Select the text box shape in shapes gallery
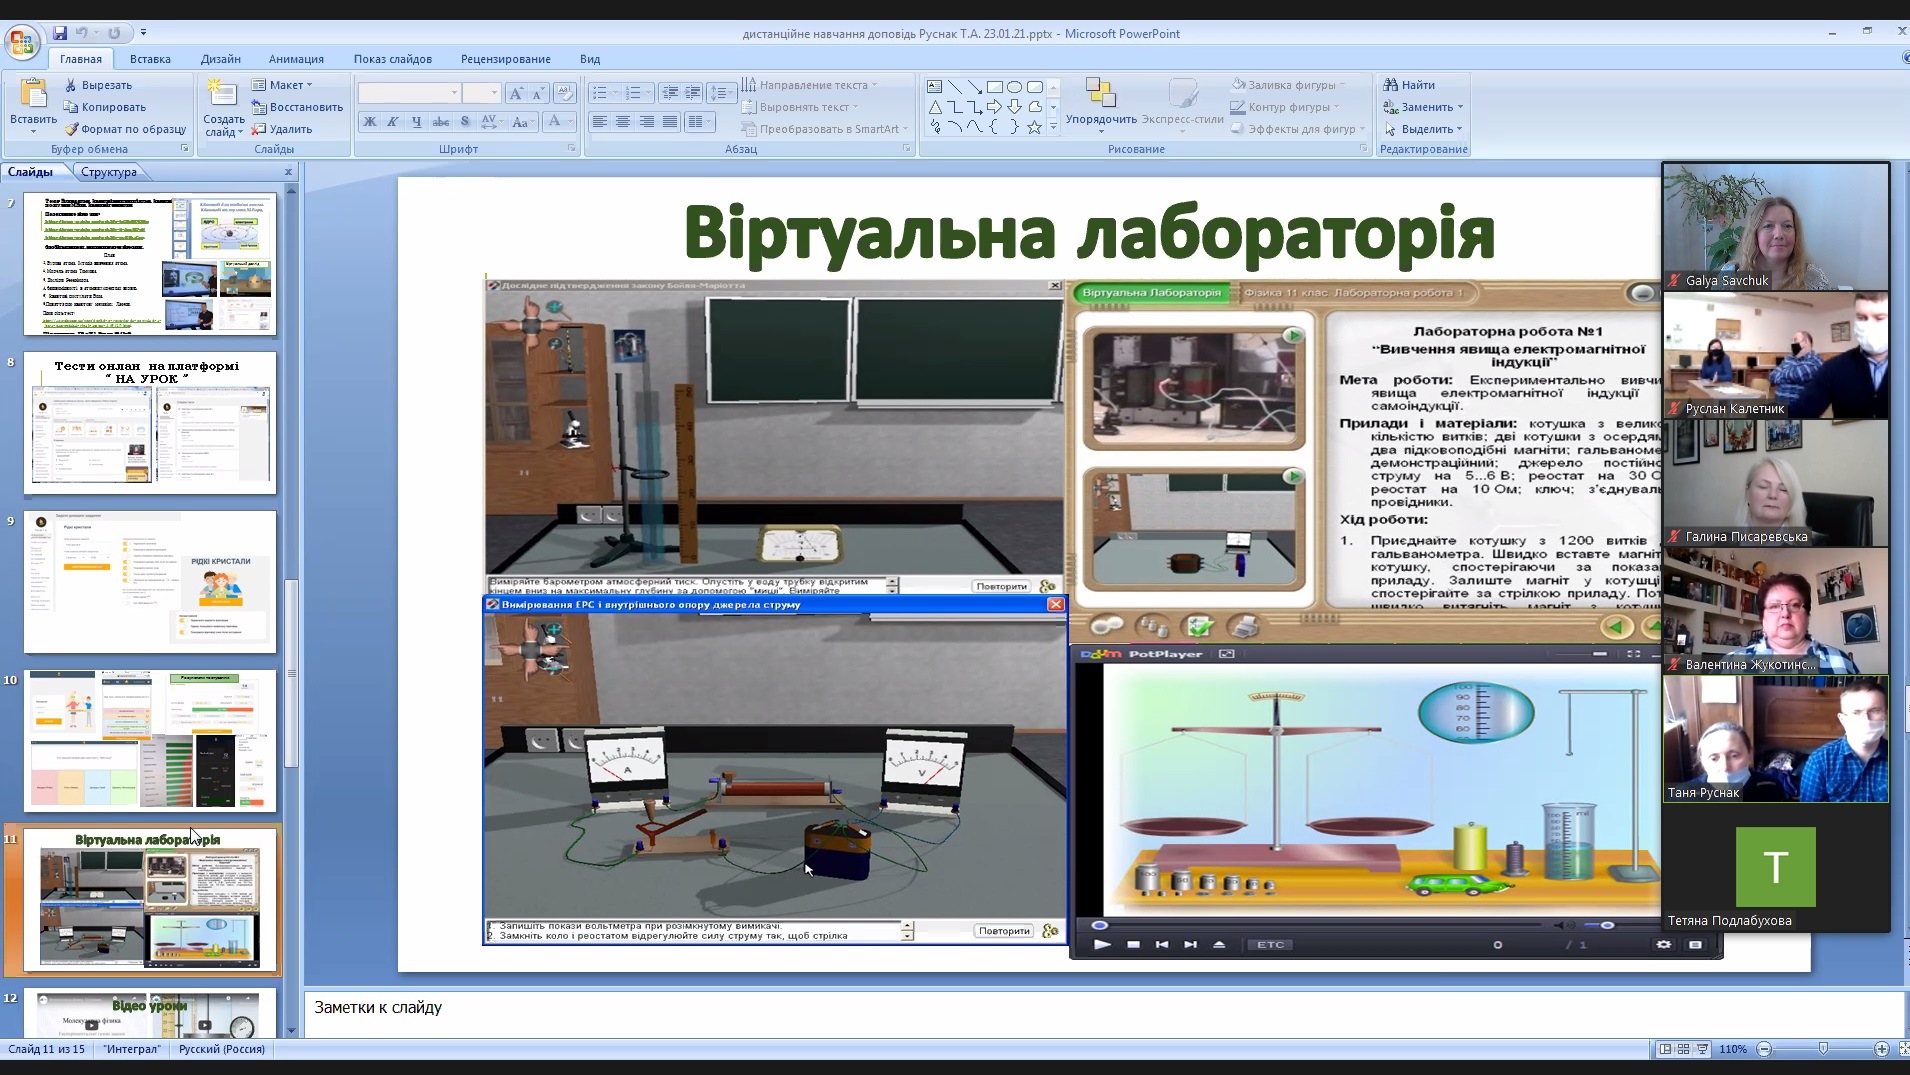Viewport: 1910px width, 1075px height. (x=934, y=87)
